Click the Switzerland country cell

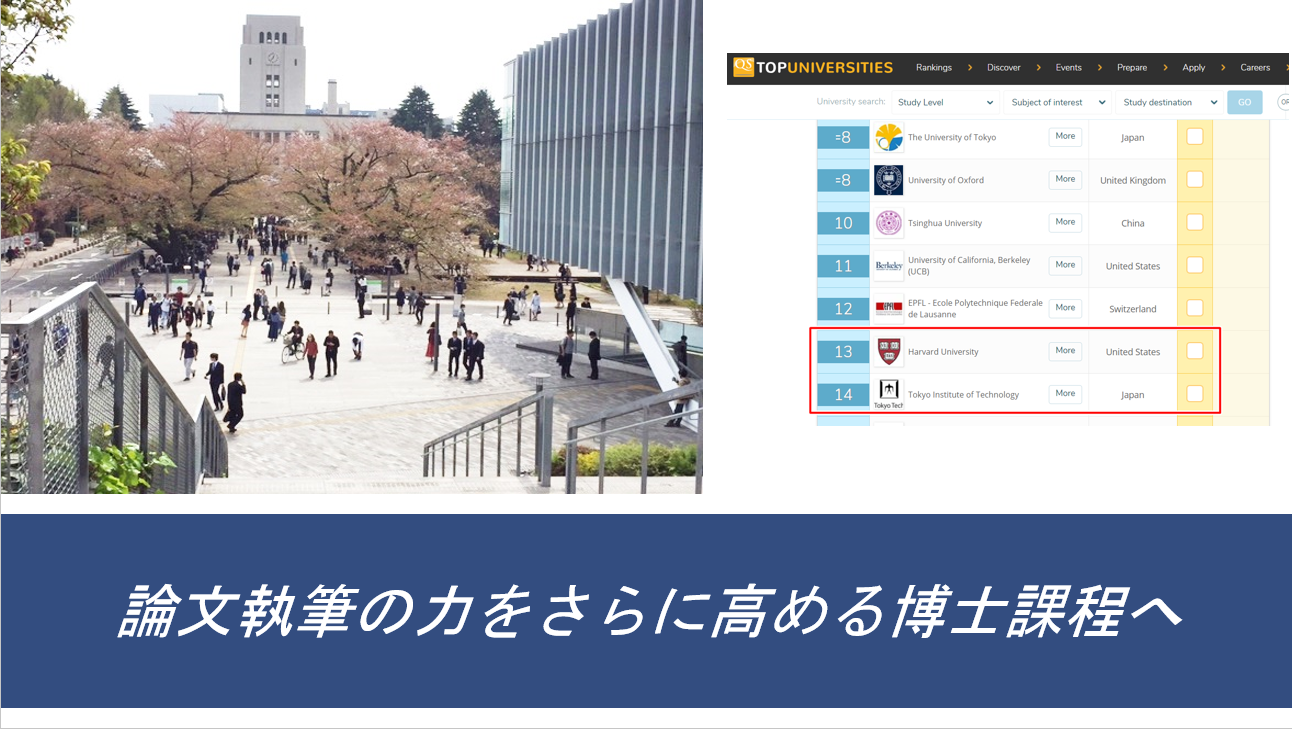(x=1133, y=309)
